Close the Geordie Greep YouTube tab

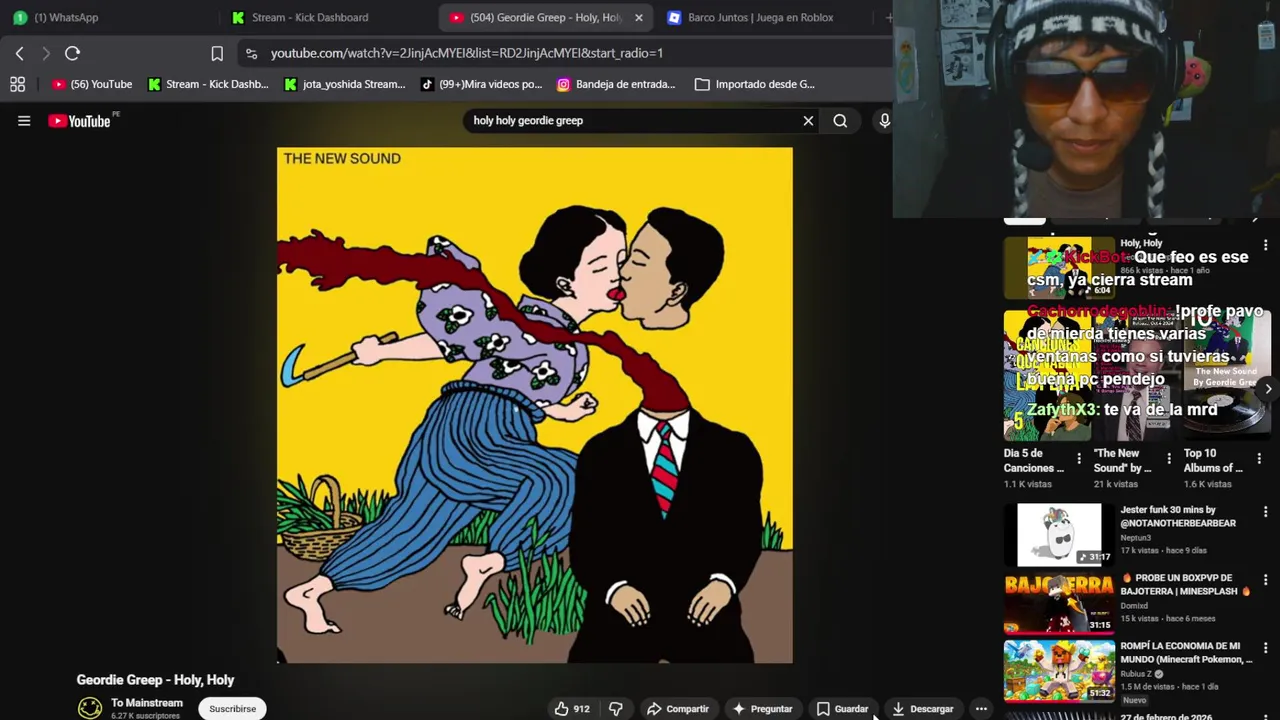pos(639,17)
